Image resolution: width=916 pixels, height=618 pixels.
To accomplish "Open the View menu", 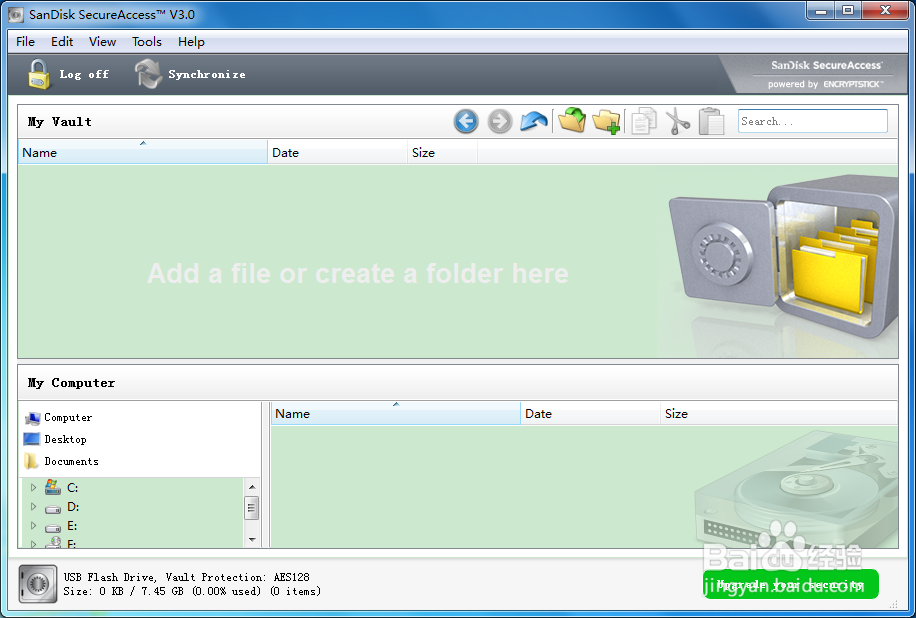I will [x=102, y=41].
